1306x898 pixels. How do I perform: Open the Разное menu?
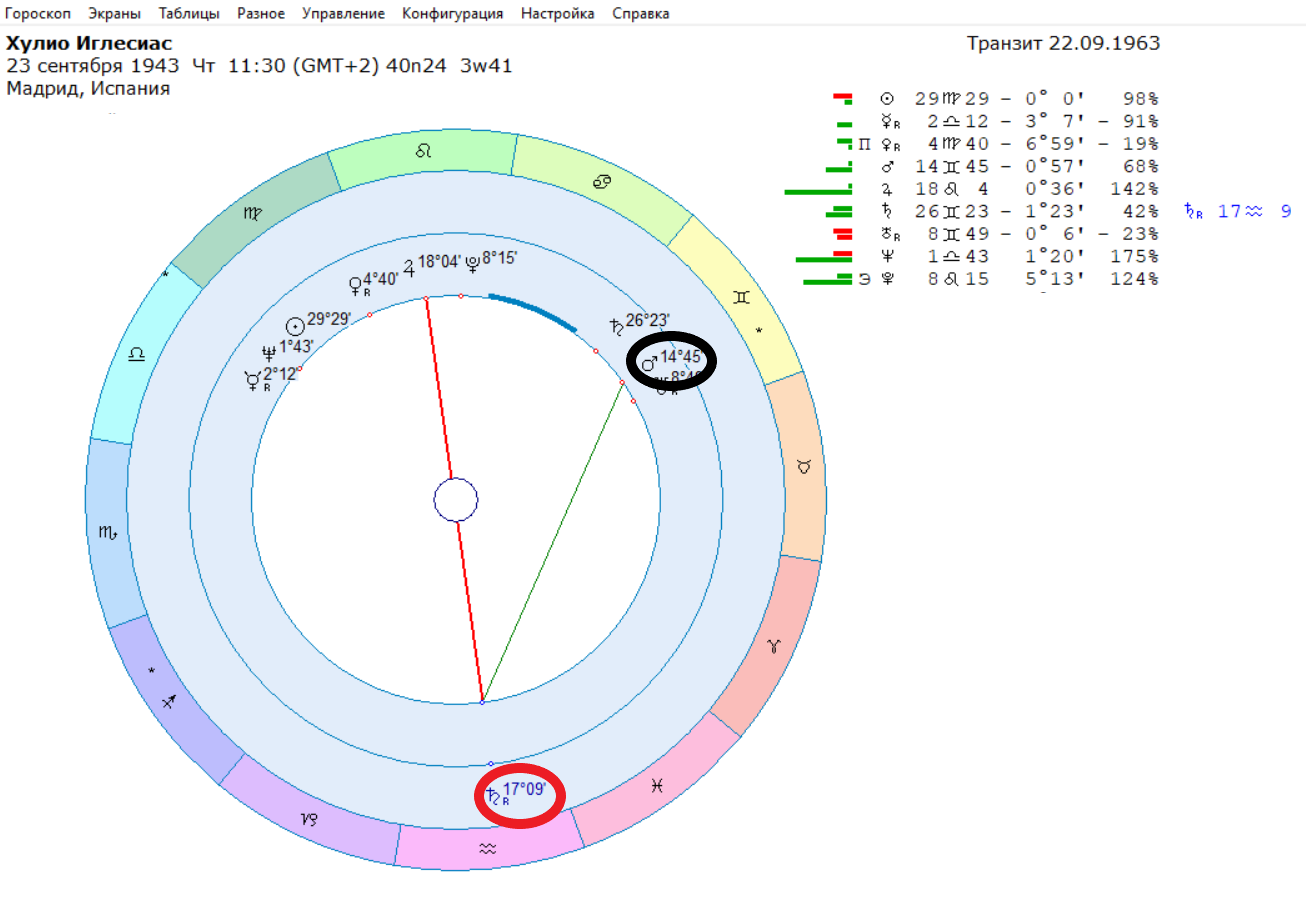point(261,14)
